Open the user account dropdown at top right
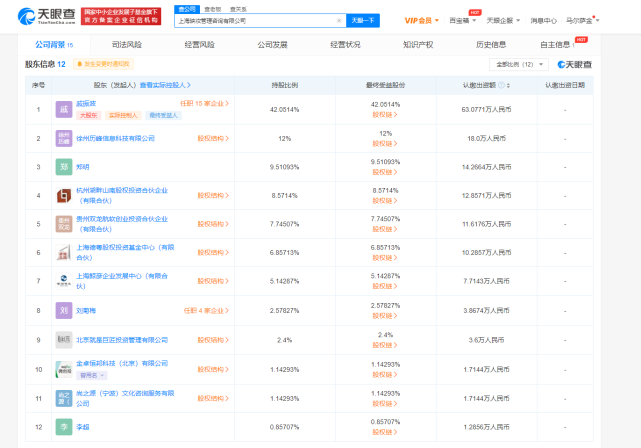This screenshot has height=448, width=641. coord(582,20)
